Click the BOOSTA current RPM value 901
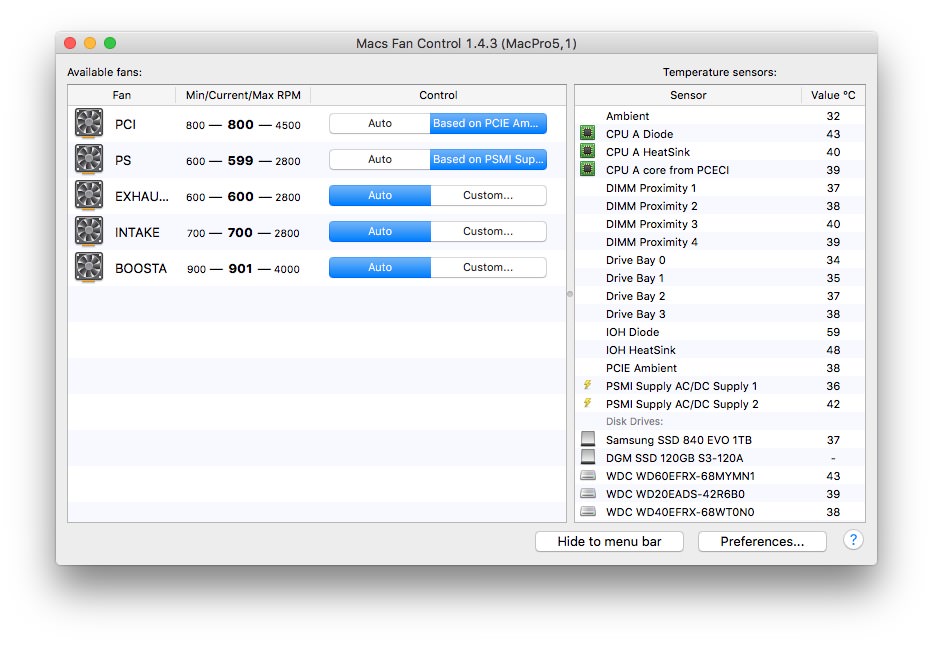The image size is (933, 645). click(x=240, y=268)
